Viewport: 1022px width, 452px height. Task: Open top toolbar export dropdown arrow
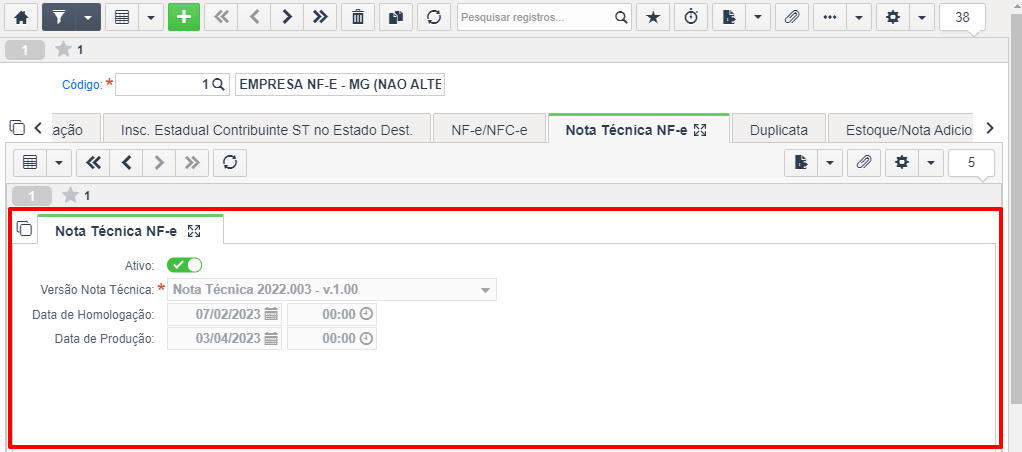pyautogui.click(x=757, y=18)
